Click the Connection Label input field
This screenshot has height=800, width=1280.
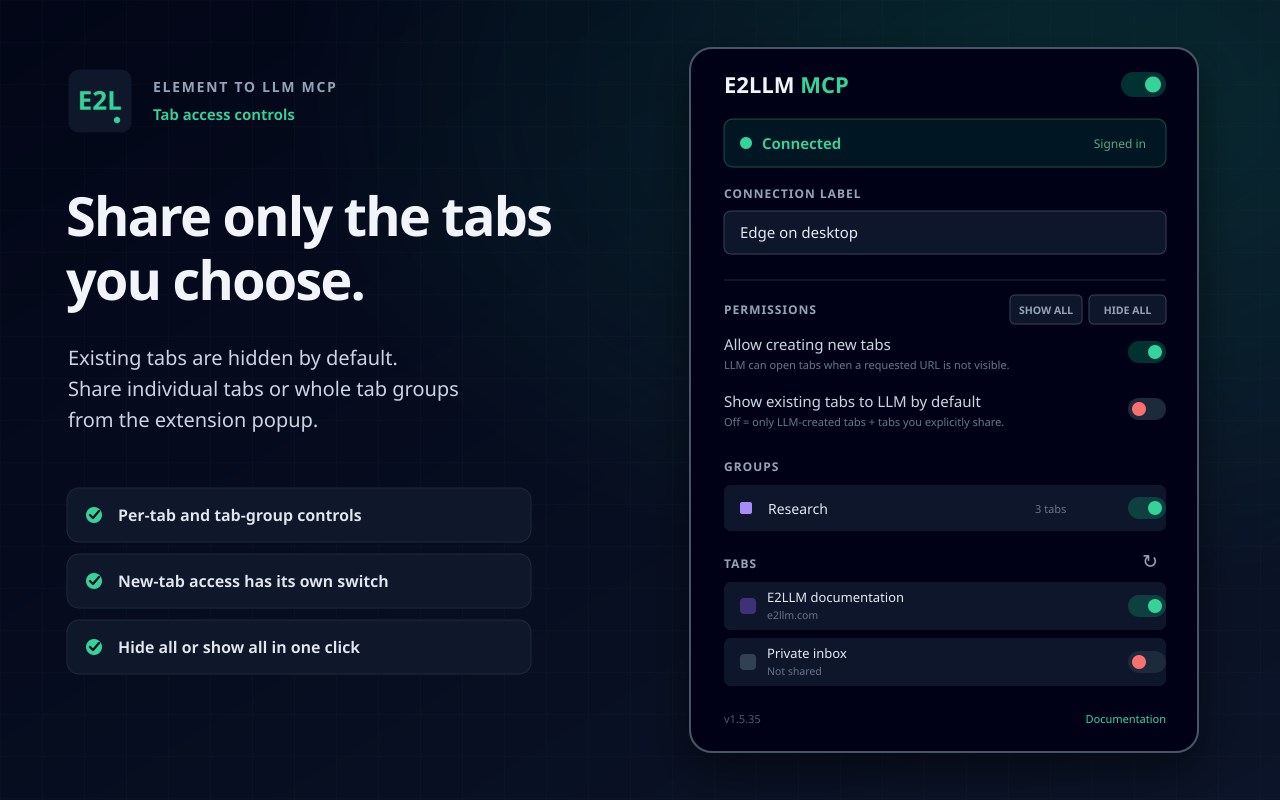point(945,232)
